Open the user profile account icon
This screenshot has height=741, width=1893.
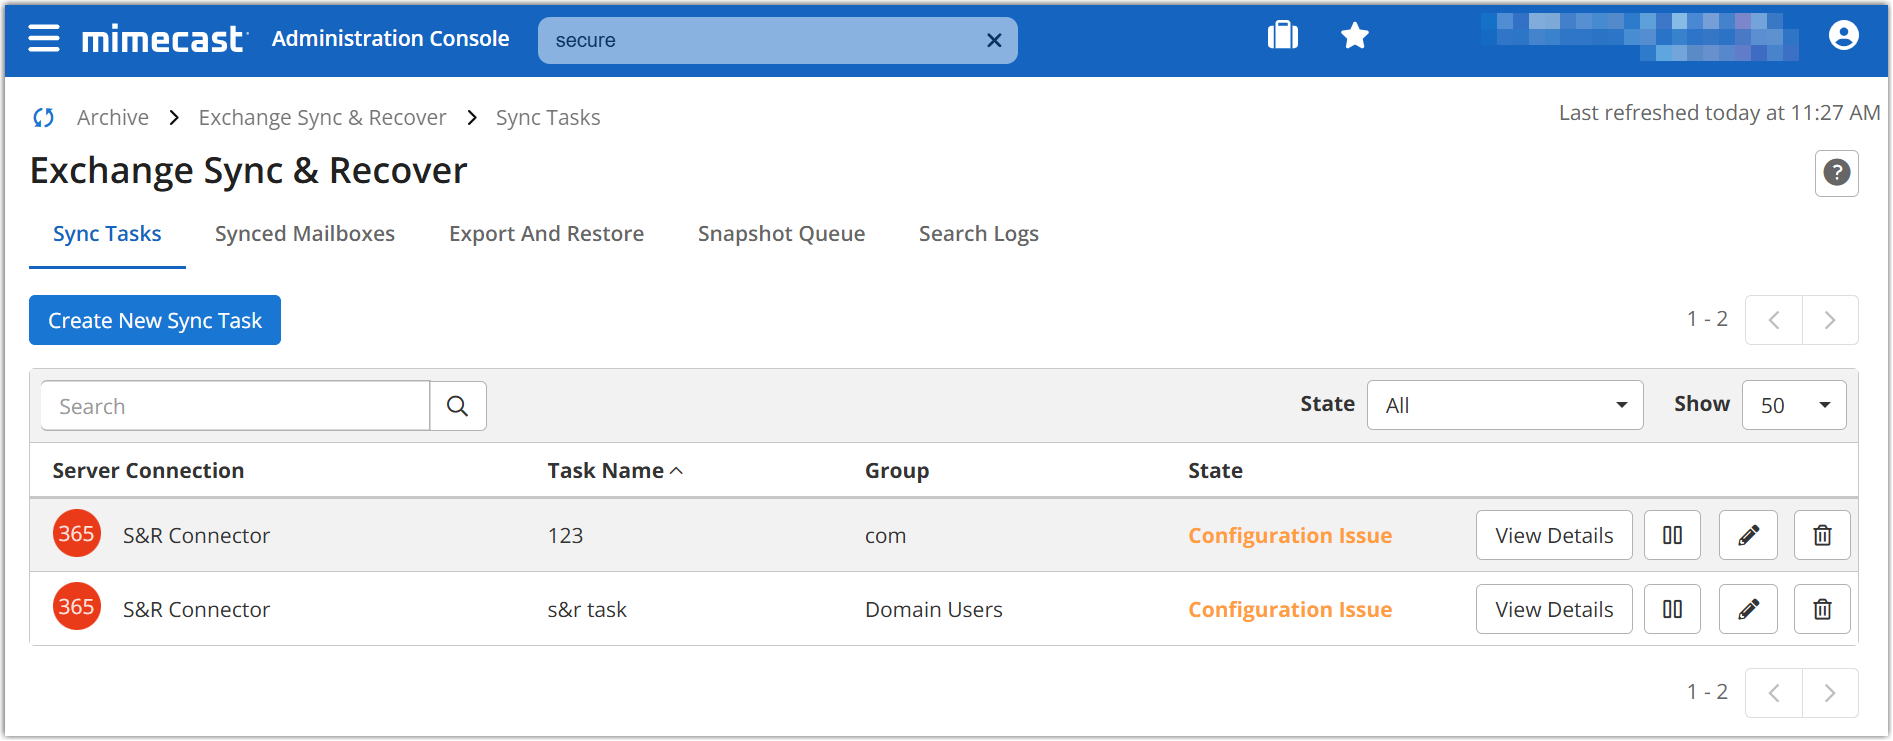(1843, 36)
